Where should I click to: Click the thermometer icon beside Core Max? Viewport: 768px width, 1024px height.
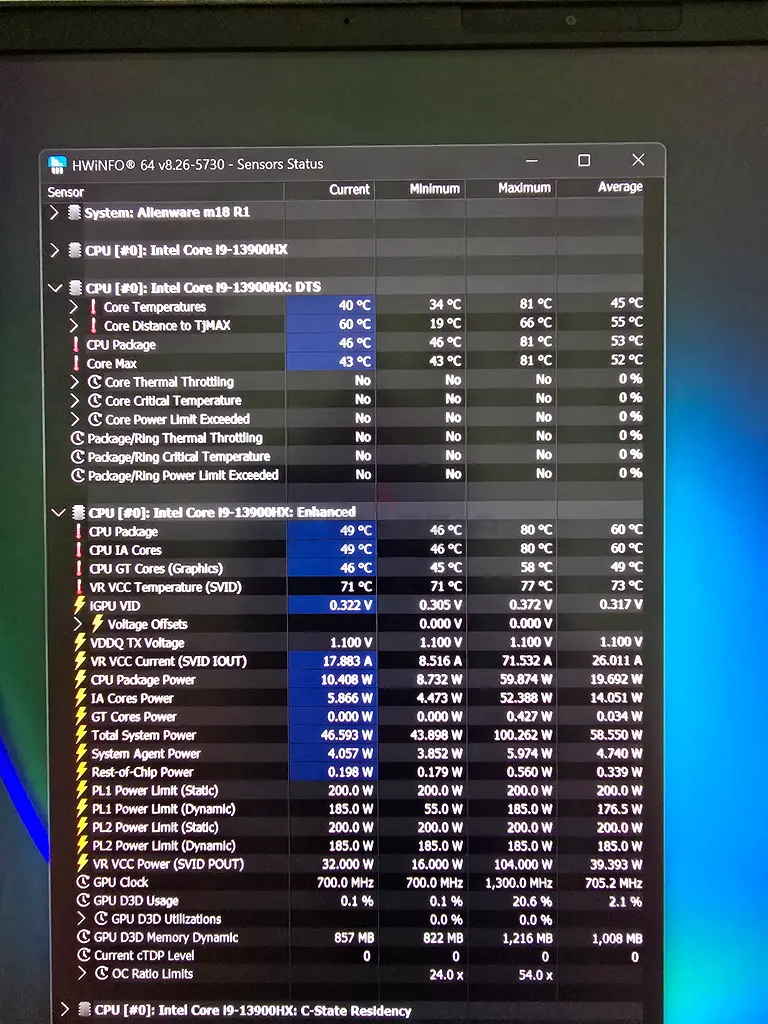[x=76, y=363]
